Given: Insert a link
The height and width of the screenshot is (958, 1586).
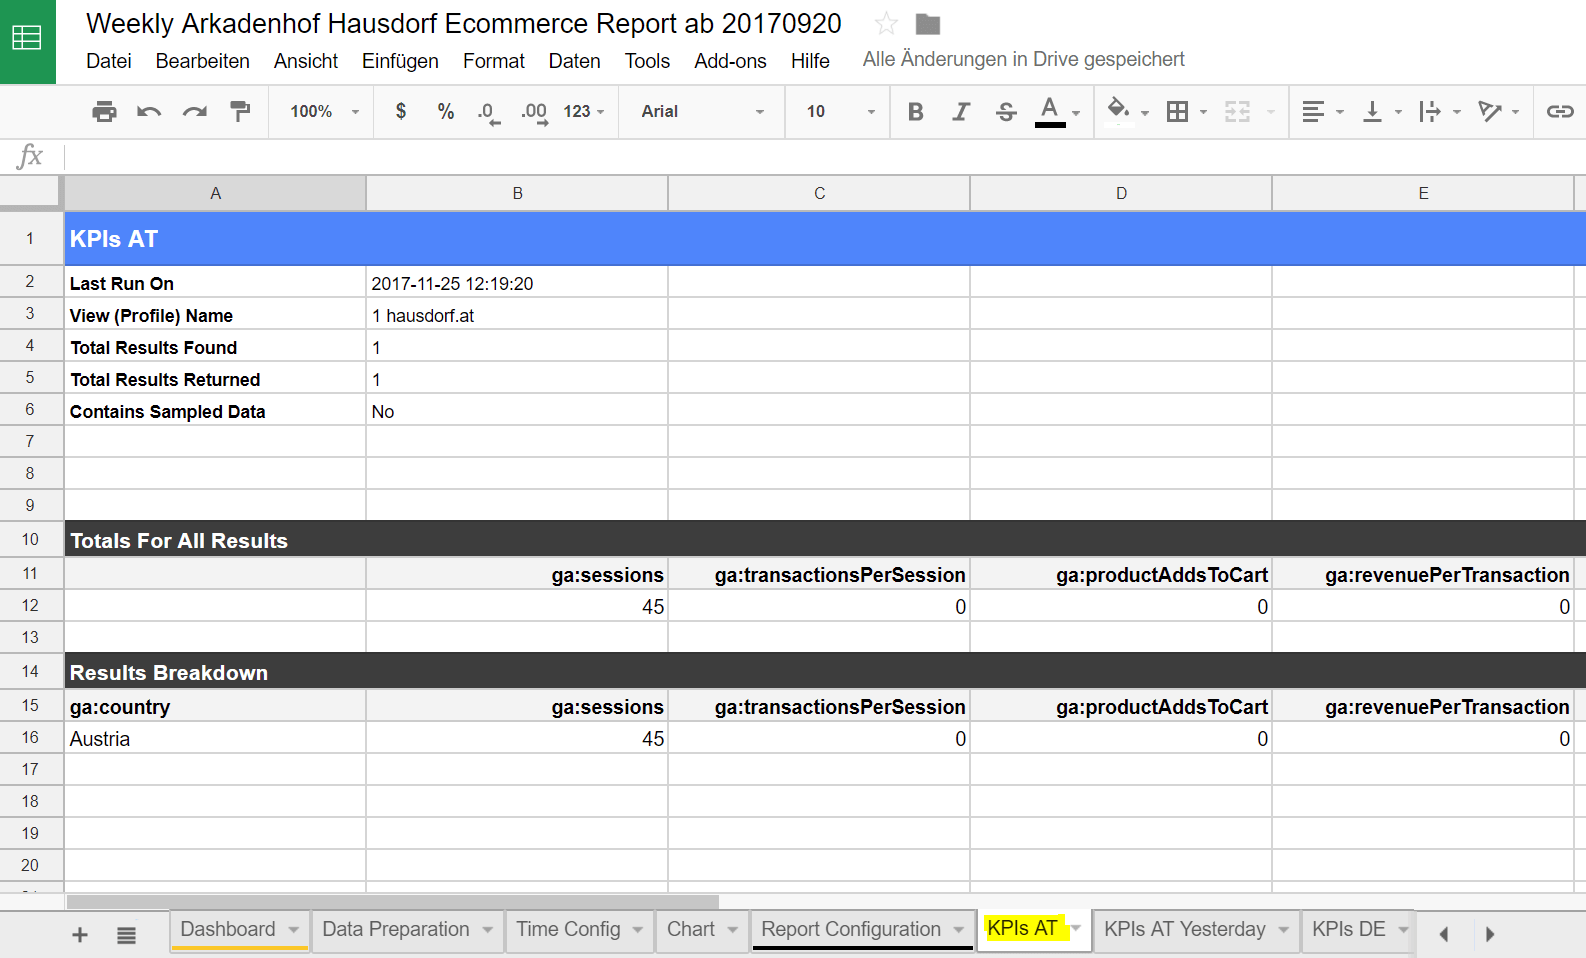Looking at the screenshot, I should (x=1560, y=111).
